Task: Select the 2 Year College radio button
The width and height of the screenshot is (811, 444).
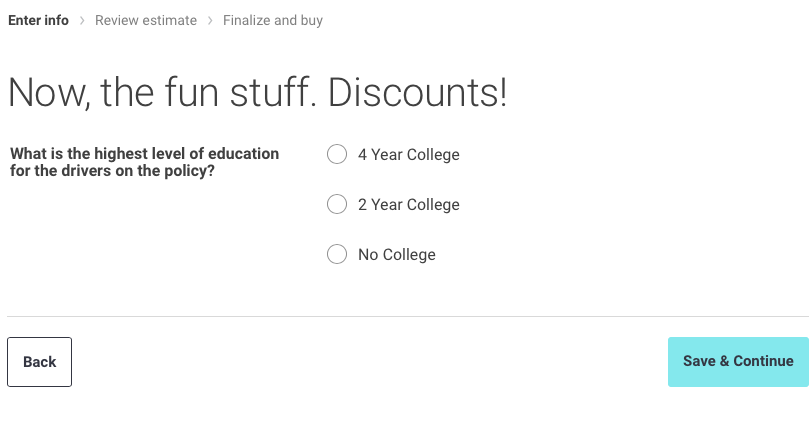Action: click(x=337, y=204)
